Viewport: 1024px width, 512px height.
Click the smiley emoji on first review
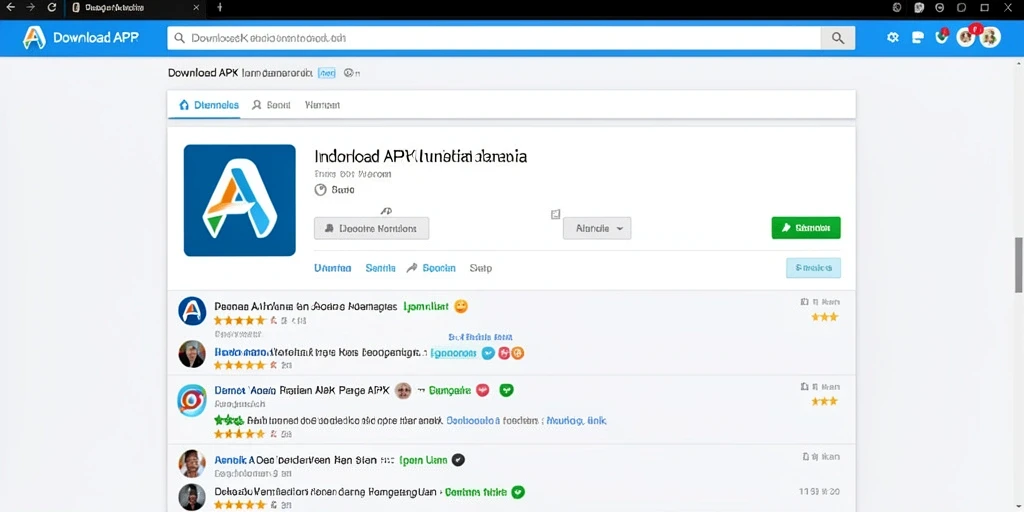(460, 306)
